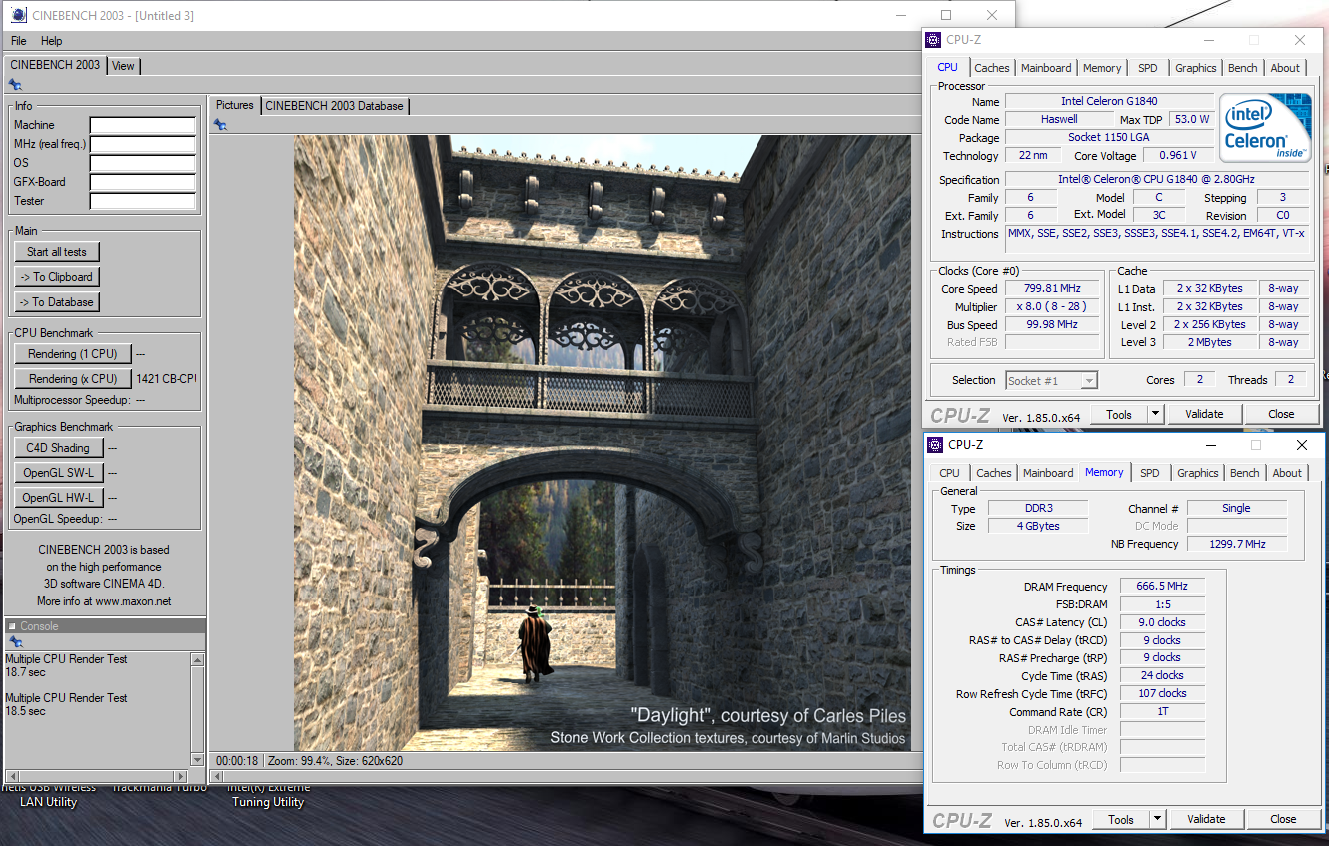Click the pin icon in Console panel
Screen dimensions: 1329x846
[x=15, y=642]
